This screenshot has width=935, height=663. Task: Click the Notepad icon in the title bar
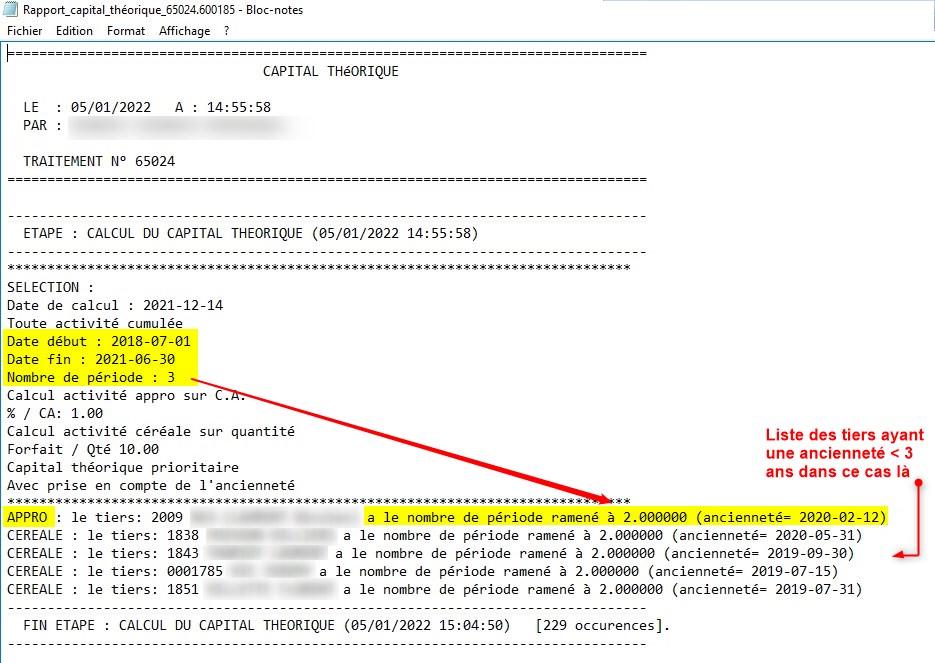tap(12, 10)
